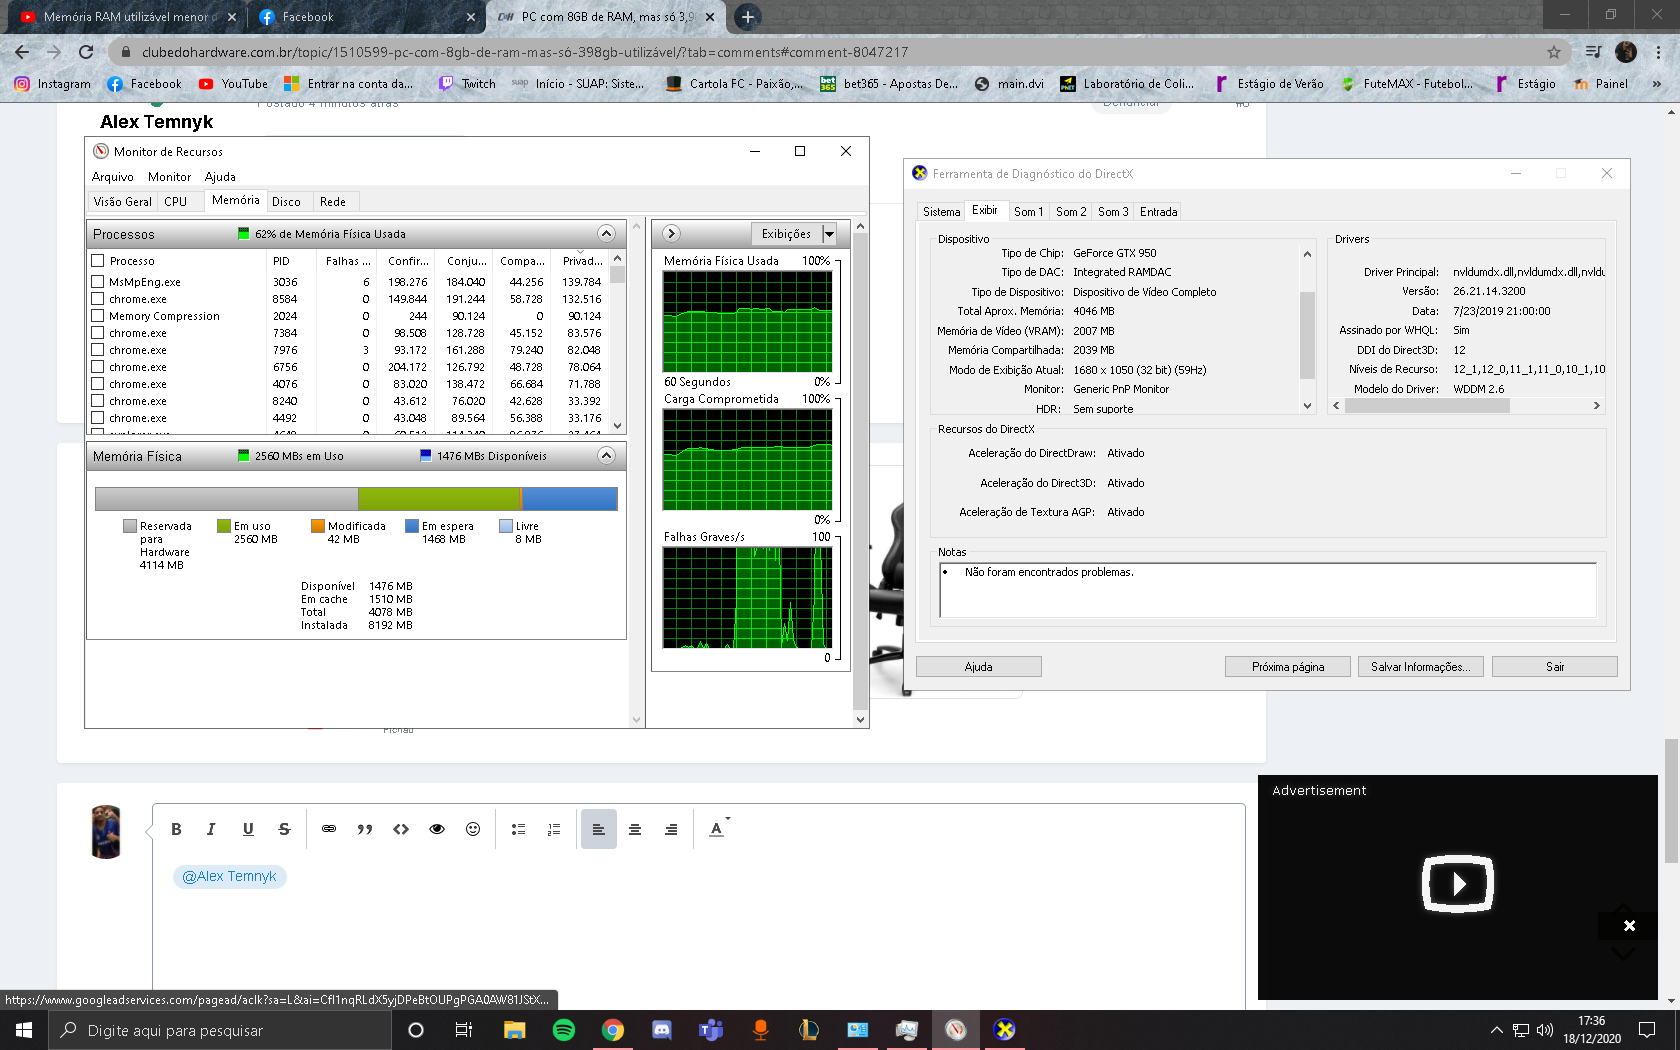Open the emoji picker in the editor
Image resolution: width=1680 pixels, height=1050 pixels.
coord(473,829)
